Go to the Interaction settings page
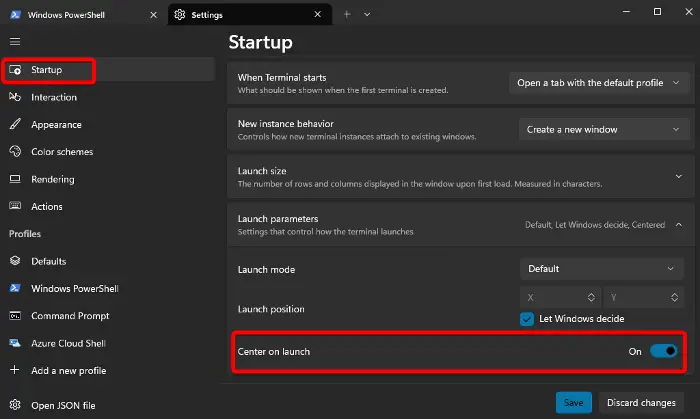700x419 pixels. click(108, 97)
